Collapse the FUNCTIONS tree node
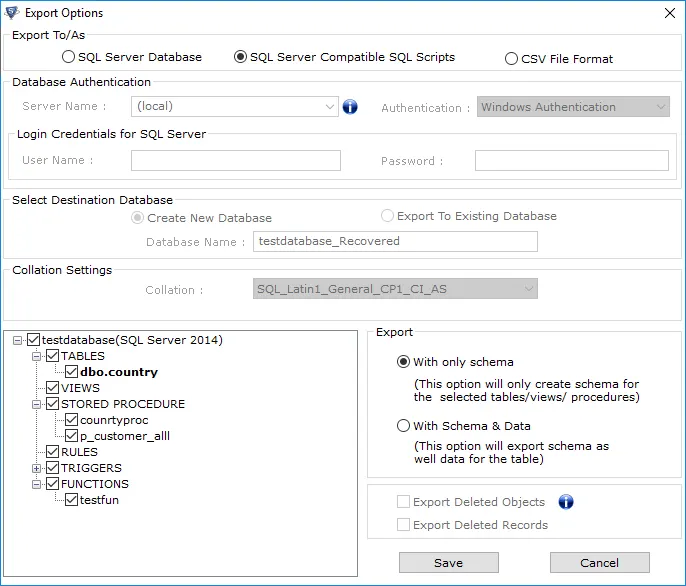686x586 pixels. pyautogui.click(x=37, y=484)
